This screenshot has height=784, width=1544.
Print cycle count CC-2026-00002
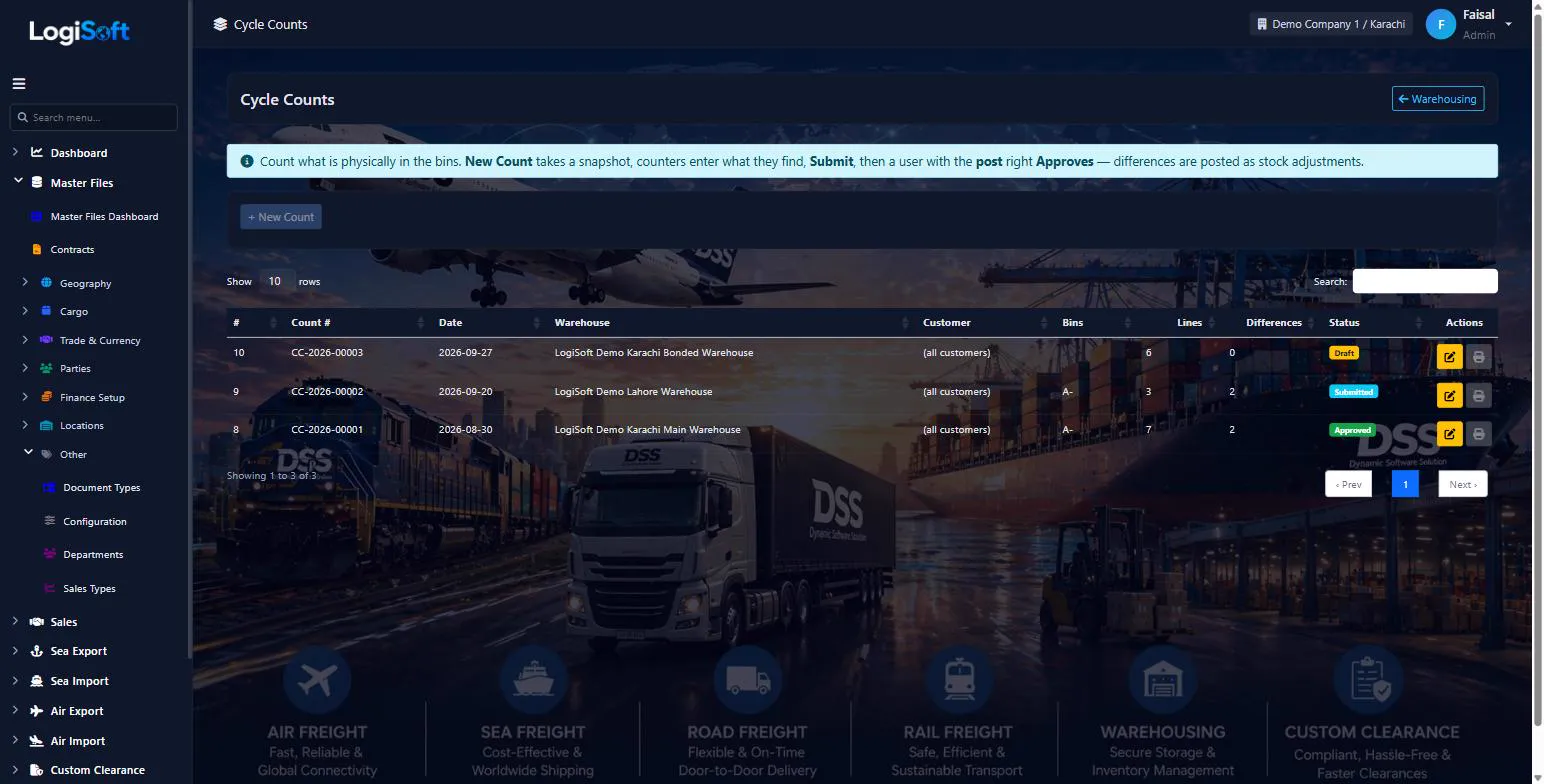1478,395
